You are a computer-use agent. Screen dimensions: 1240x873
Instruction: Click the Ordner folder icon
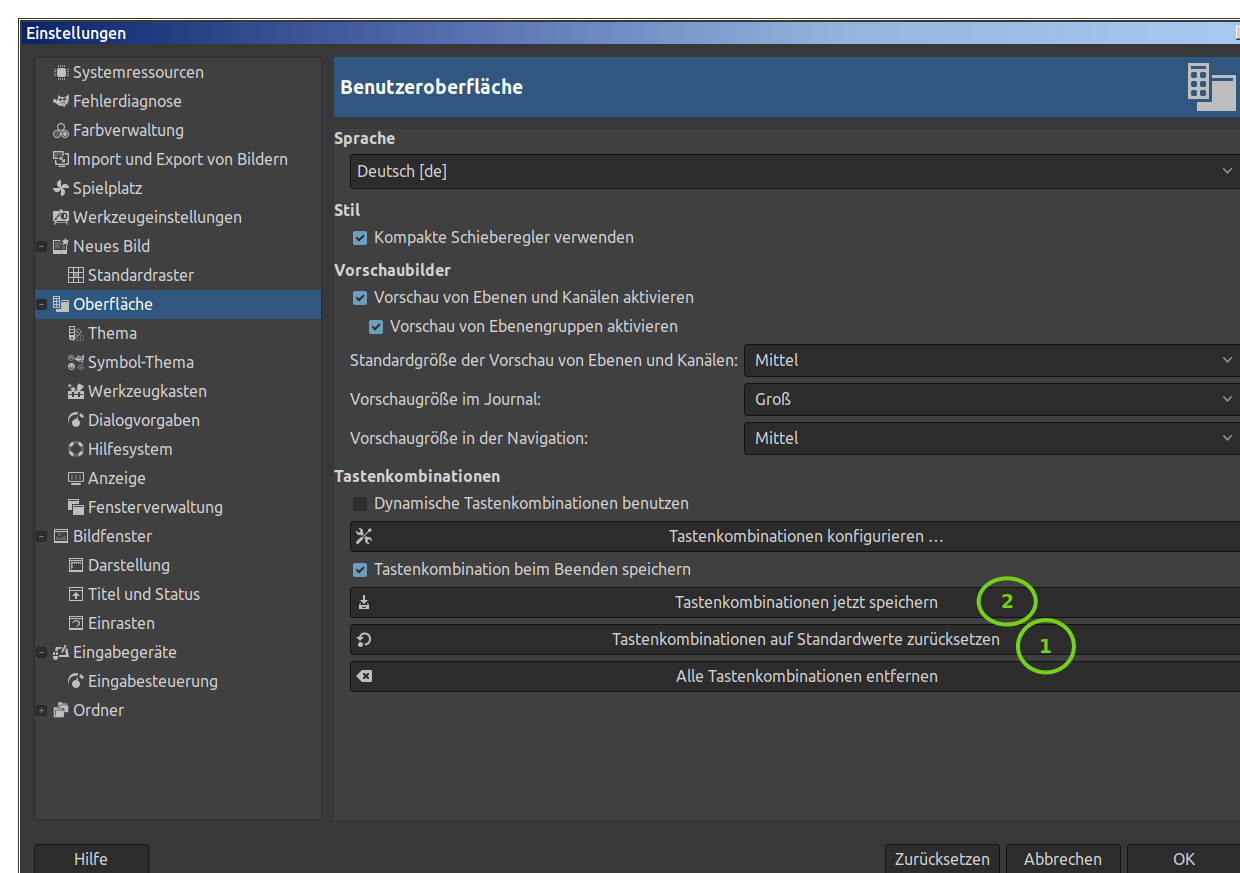(61, 711)
